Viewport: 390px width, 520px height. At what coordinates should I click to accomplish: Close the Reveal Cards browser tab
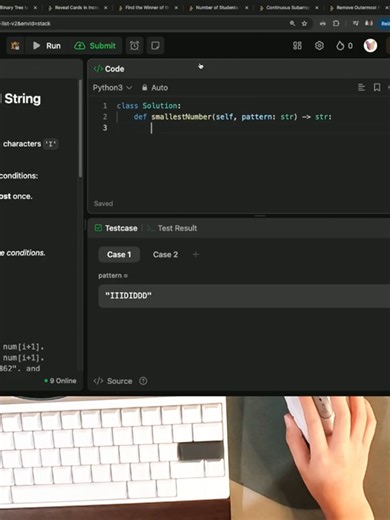pos(106,7)
